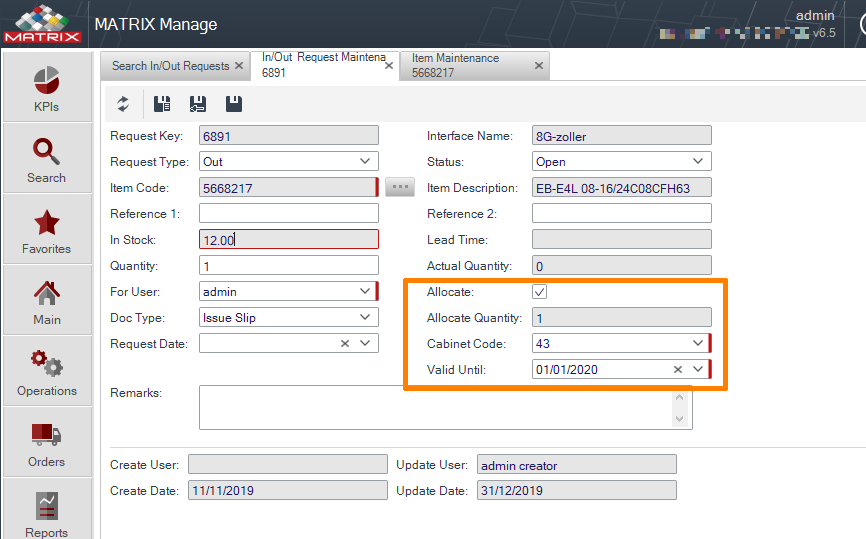Screen dimensions: 866x539
Task: Click the refresh arrows toolbar icon
Action: [123, 104]
